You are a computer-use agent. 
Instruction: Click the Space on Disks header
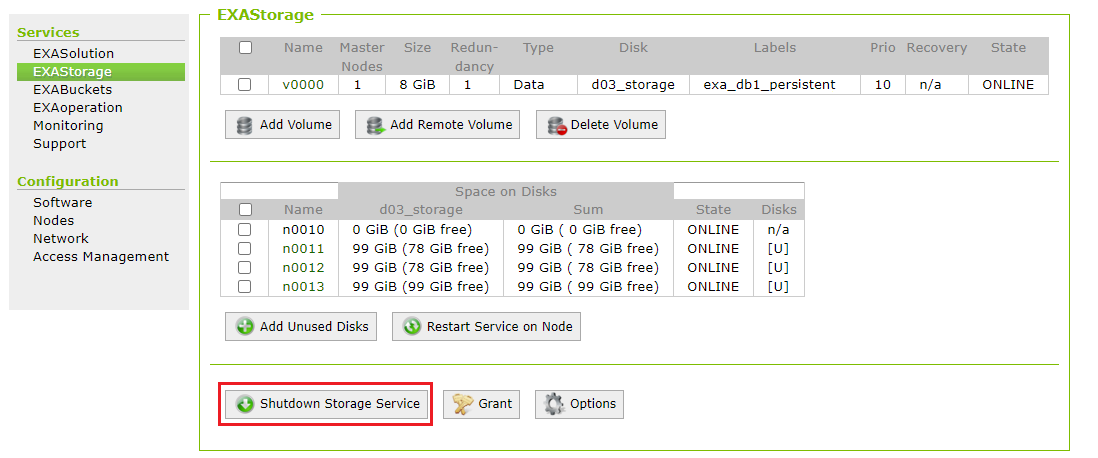point(506,191)
